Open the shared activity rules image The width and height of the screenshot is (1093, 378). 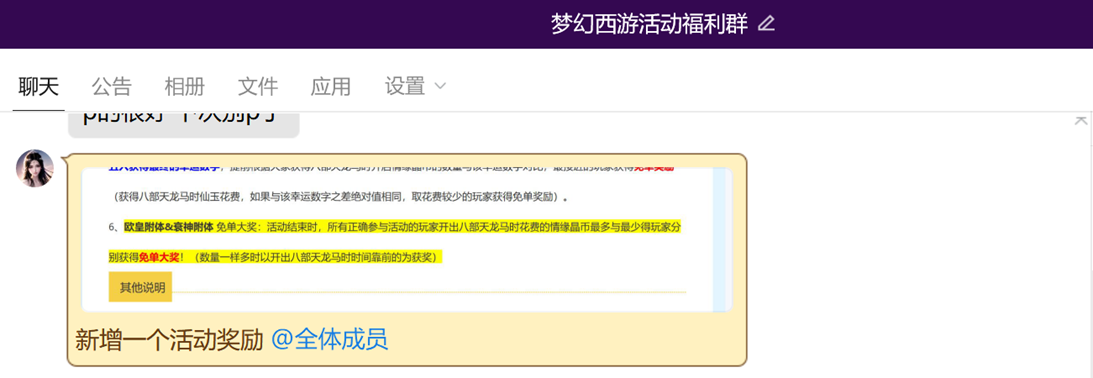click(407, 239)
